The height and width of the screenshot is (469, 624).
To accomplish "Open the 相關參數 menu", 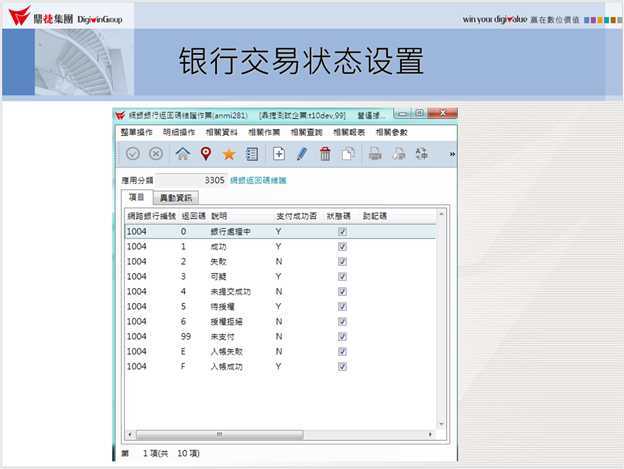I will click(392, 132).
